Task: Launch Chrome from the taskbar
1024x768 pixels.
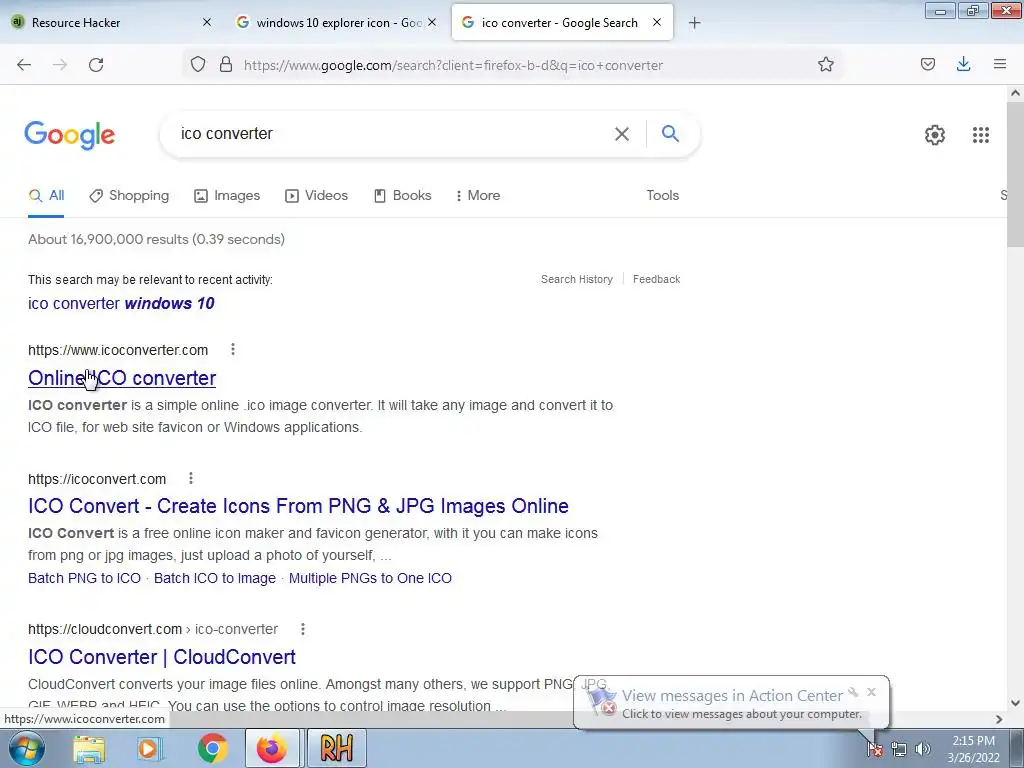Action: (212, 748)
